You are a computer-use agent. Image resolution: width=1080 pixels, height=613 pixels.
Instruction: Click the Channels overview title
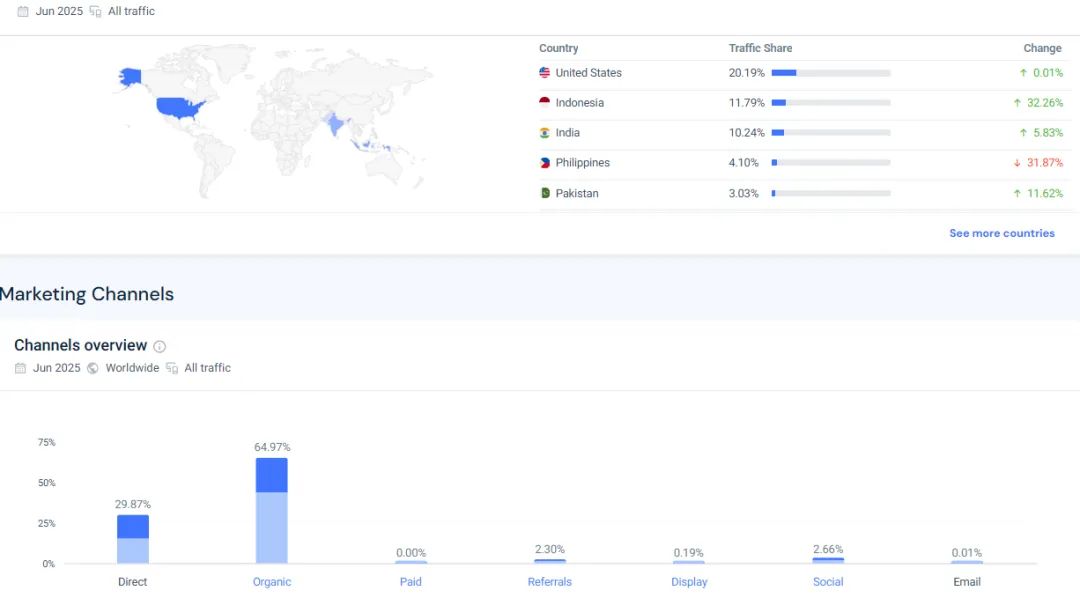click(81, 345)
